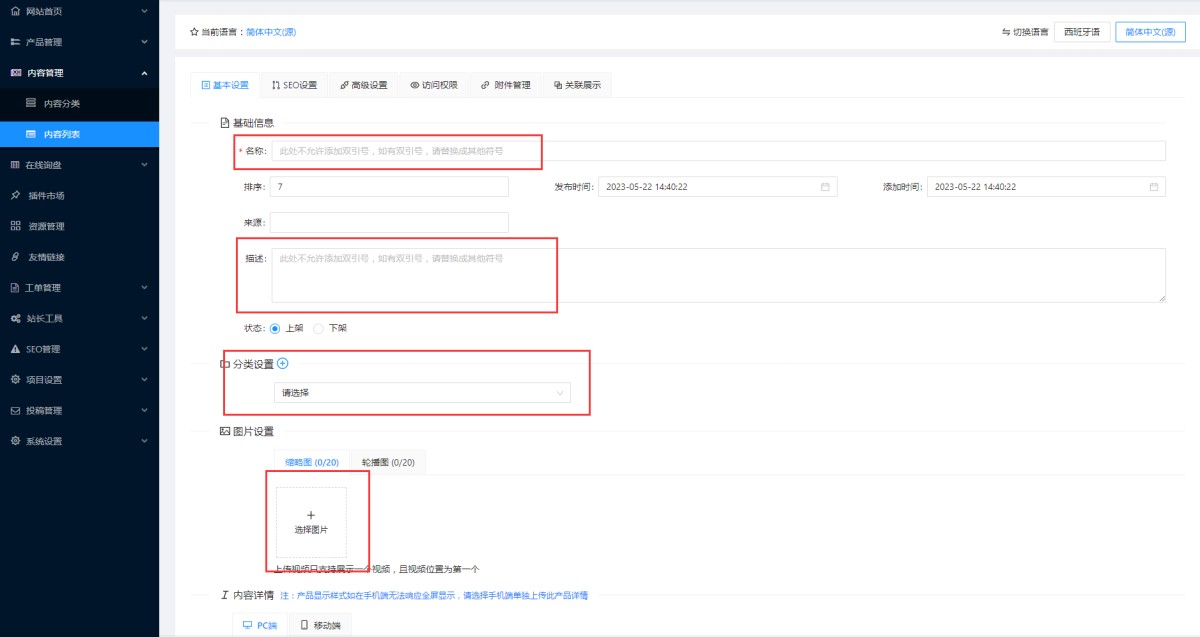Click the 简体中文(源) language button
The height and width of the screenshot is (637, 1200).
pos(1150,32)
